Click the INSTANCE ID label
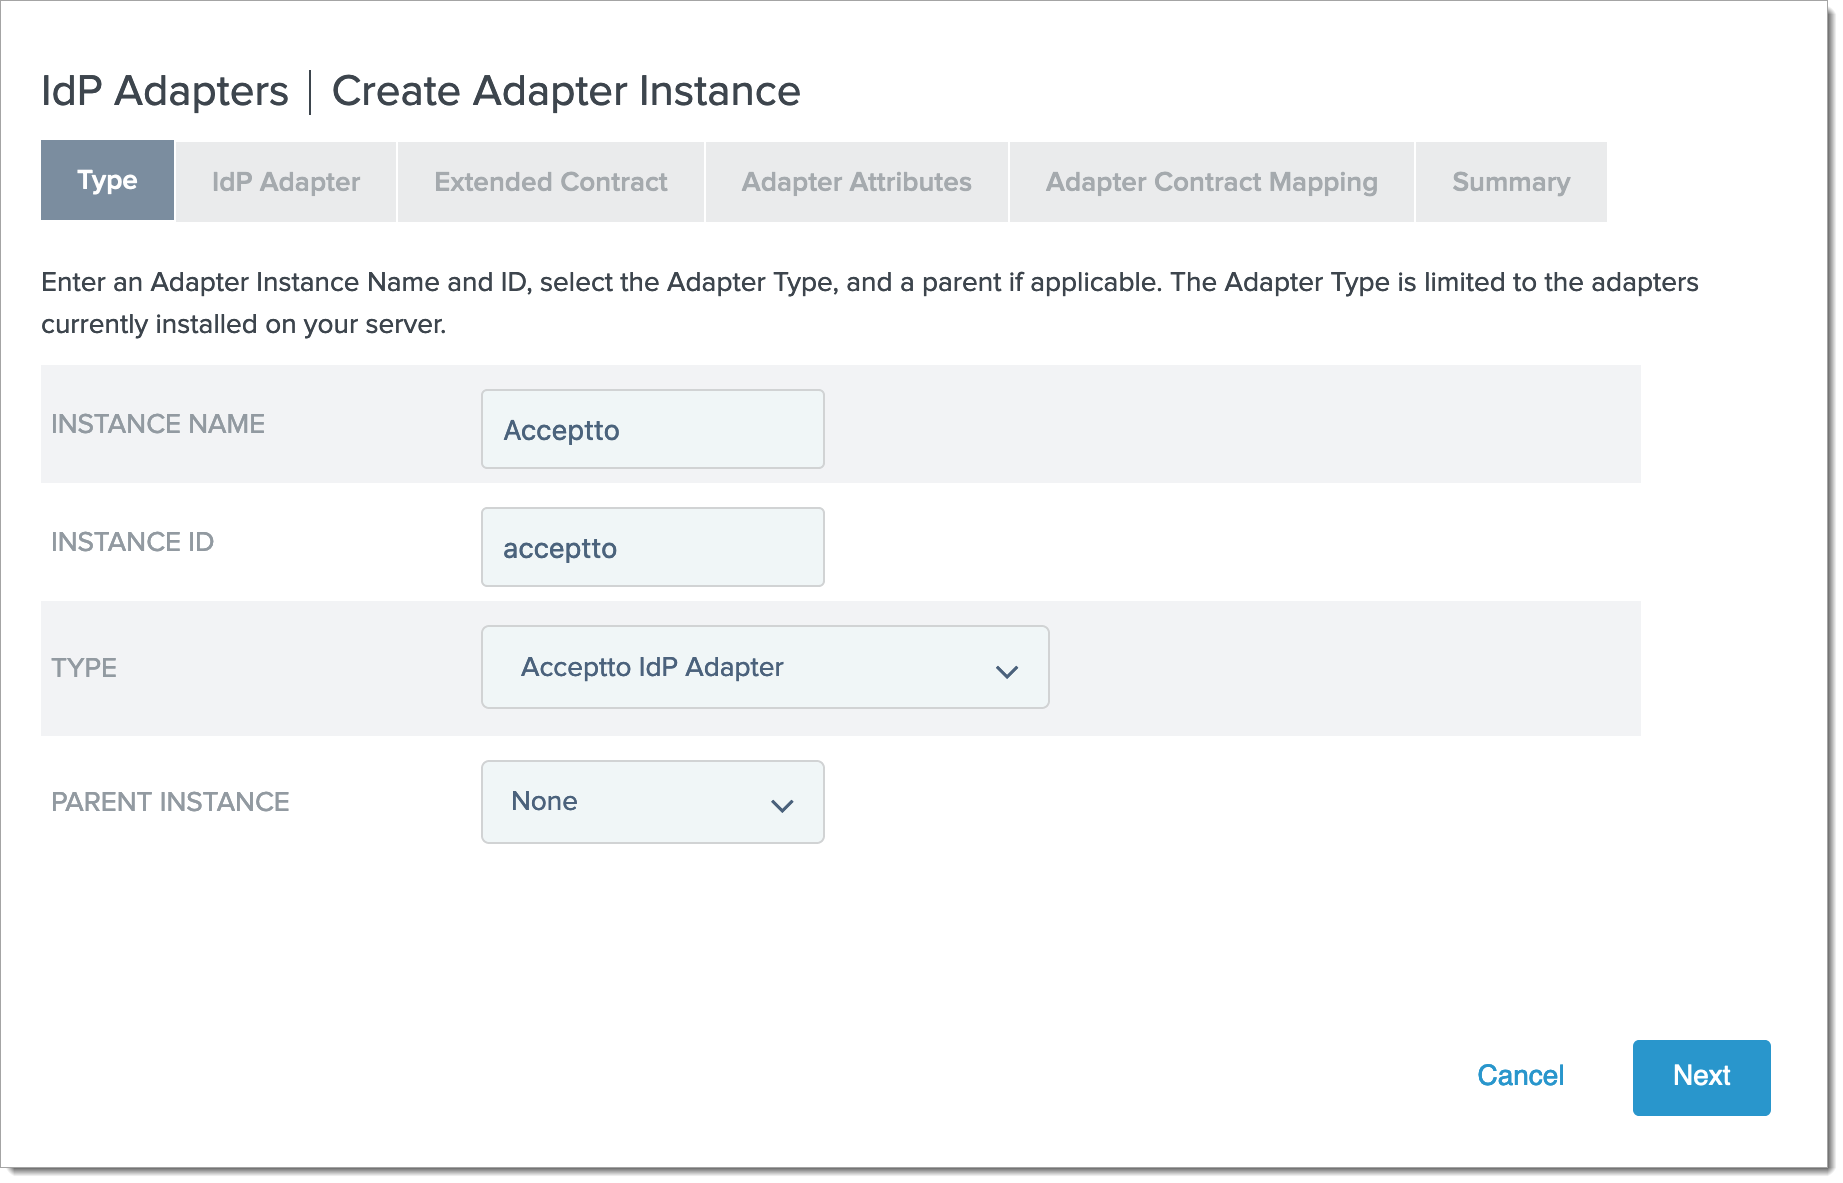Image resolution: width=1843 pixels, height=1183 pixels. click(132, 542)
